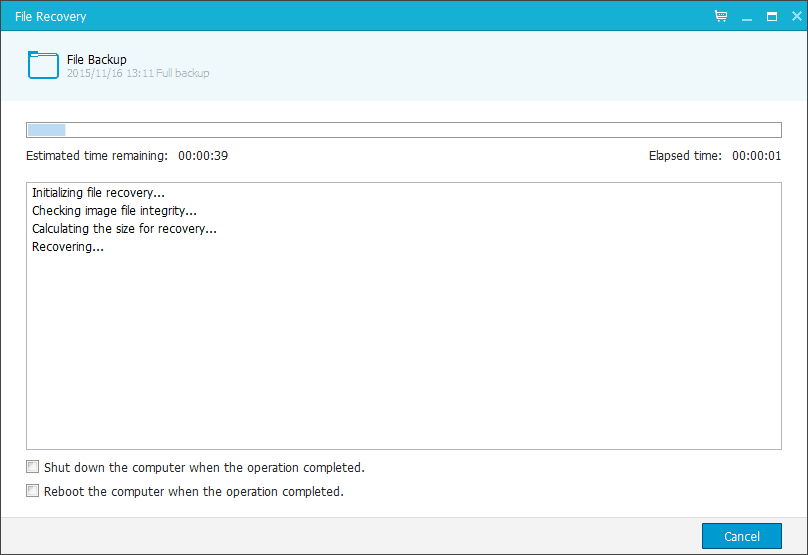This screenshot has height=555, width=808.
Task: Click the estimated time remaining value 00:00:39
Action: click(203, 156)
